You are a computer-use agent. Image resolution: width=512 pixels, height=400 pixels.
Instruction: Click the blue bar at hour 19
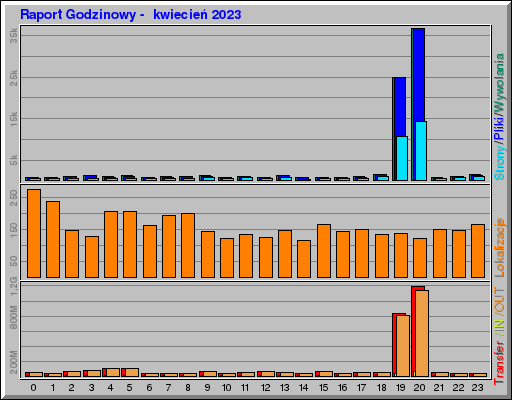pos(400,107)
